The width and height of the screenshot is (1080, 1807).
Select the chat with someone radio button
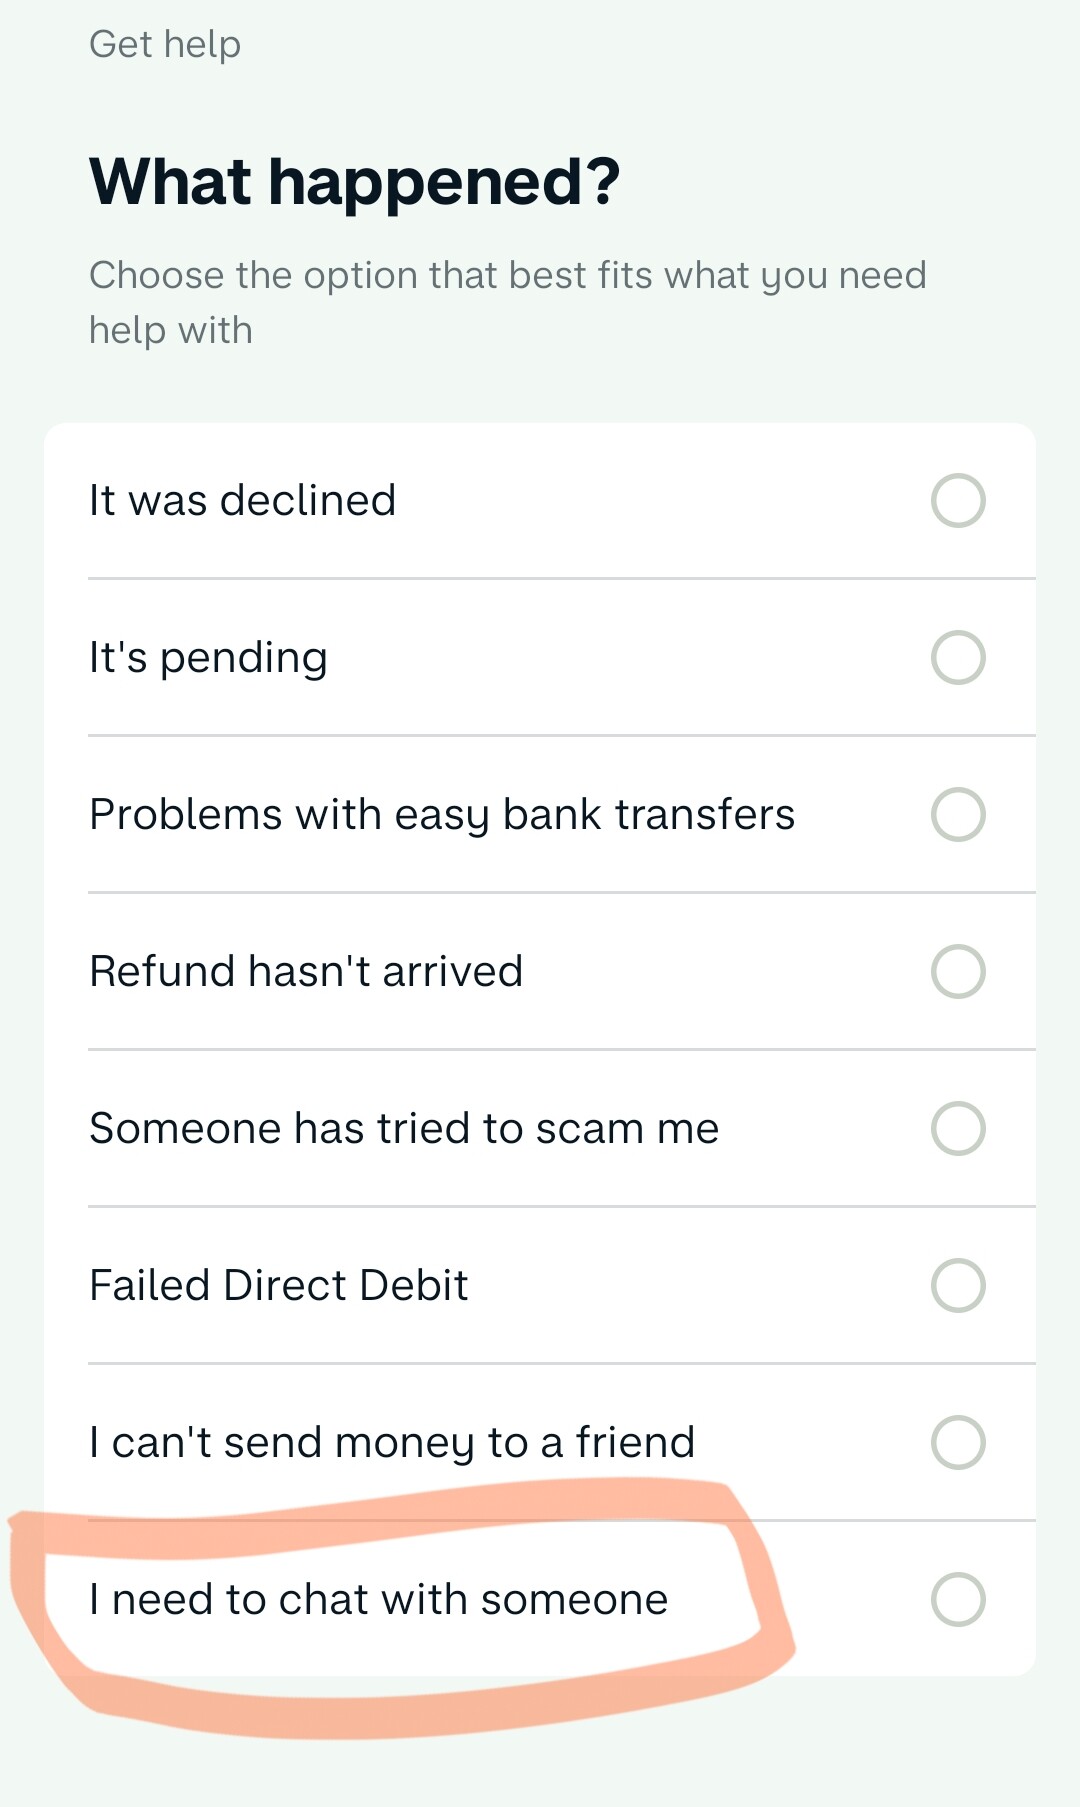[958, 1599]
